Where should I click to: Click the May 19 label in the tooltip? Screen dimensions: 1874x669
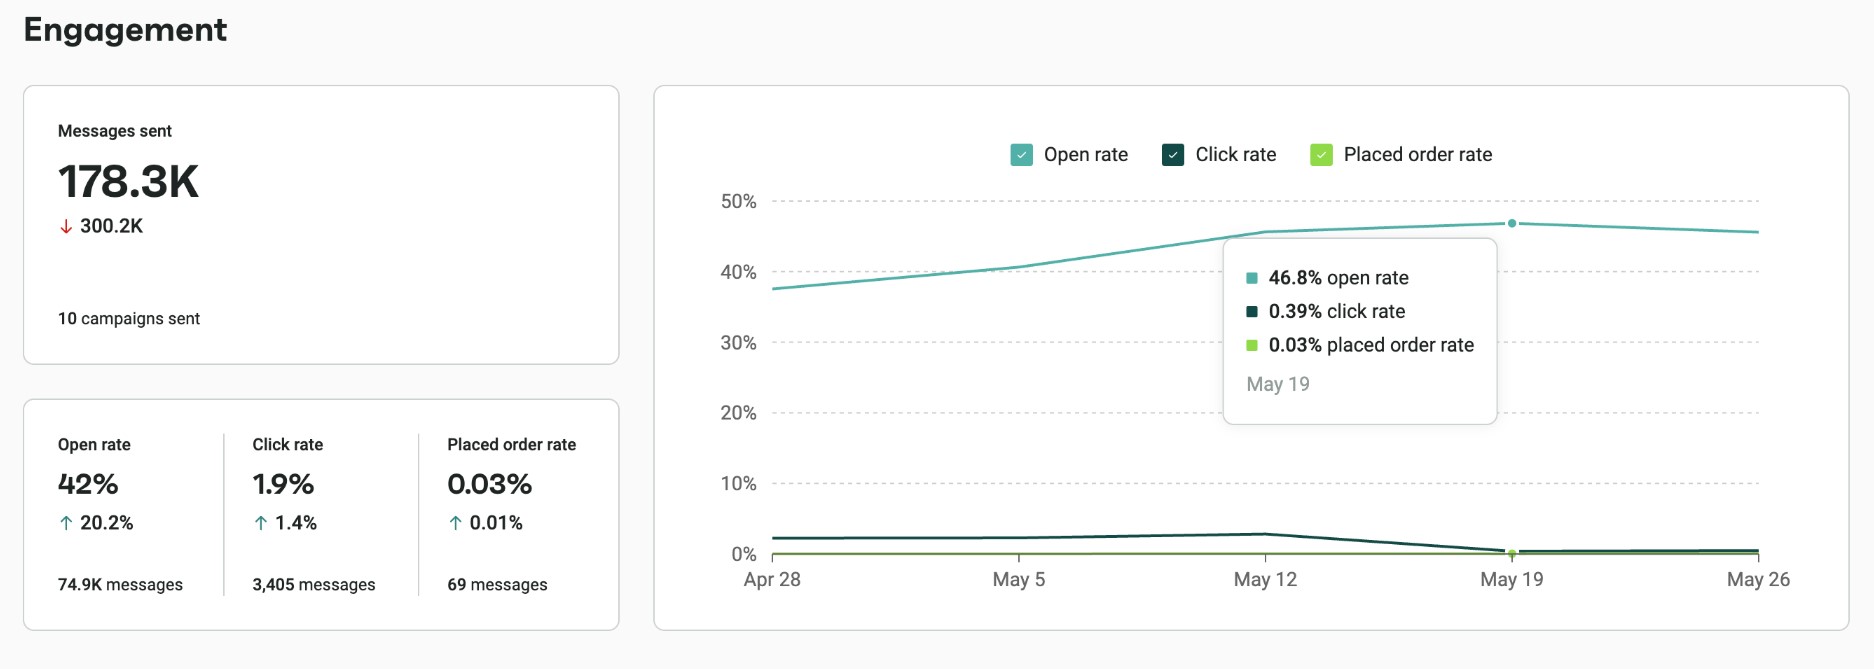[1277, 383]
